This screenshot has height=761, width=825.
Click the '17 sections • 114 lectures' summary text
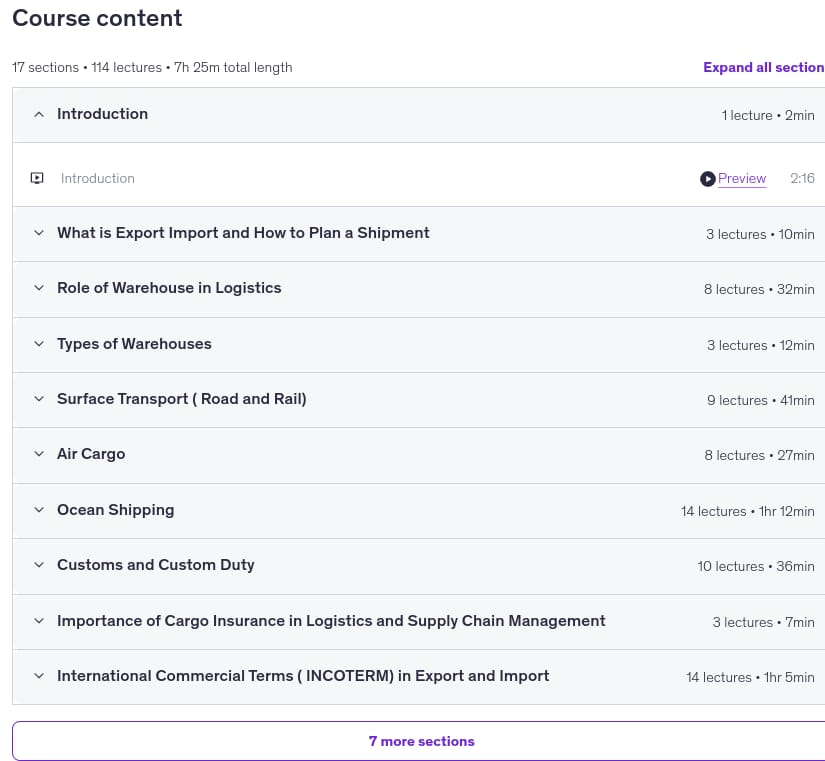point(152,67)
